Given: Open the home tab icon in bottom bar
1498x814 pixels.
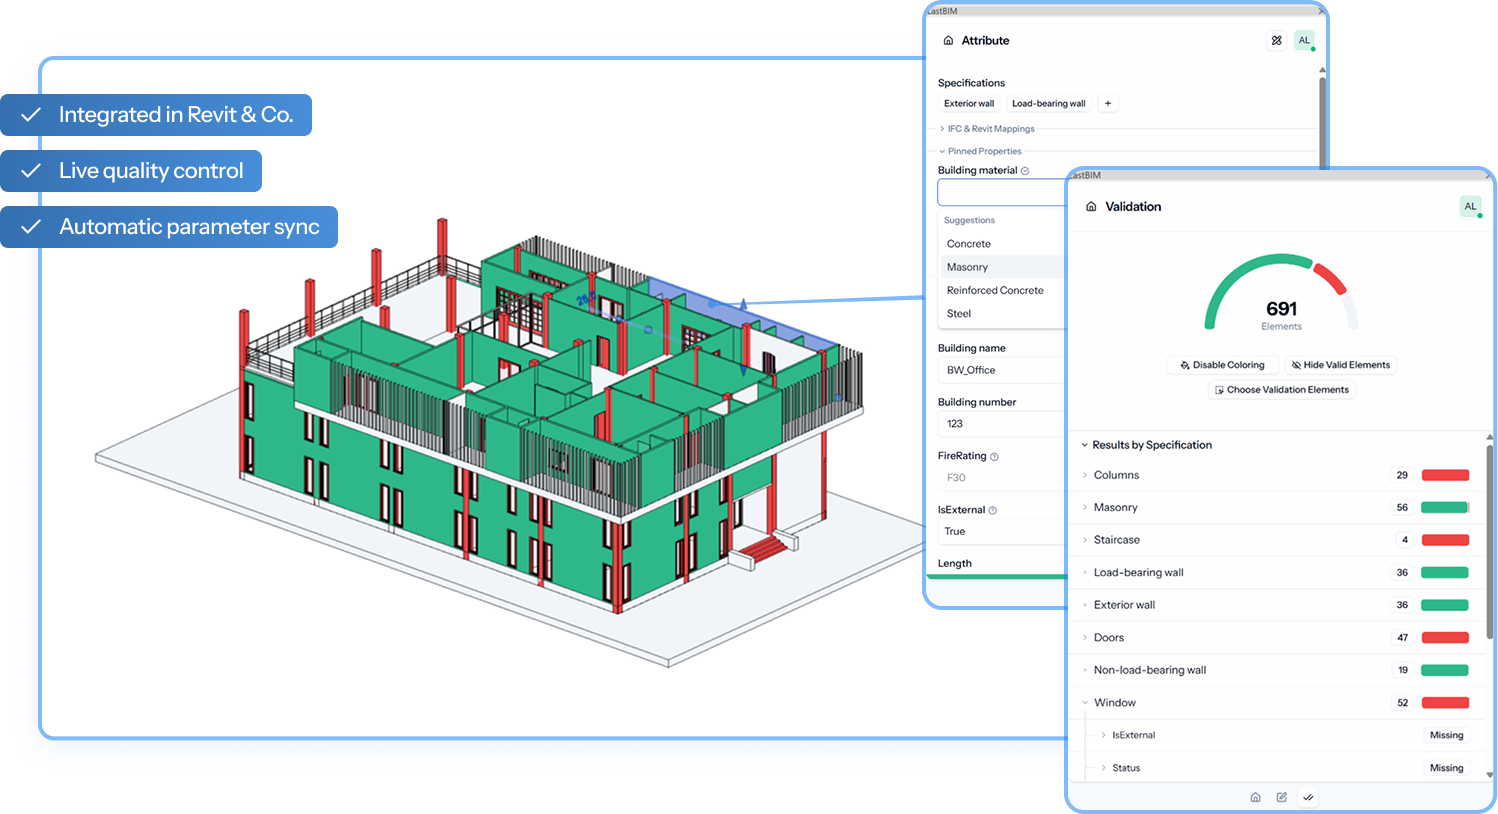Looking at the screenshot, I should pyautogui.click(x=1255, y=797).
